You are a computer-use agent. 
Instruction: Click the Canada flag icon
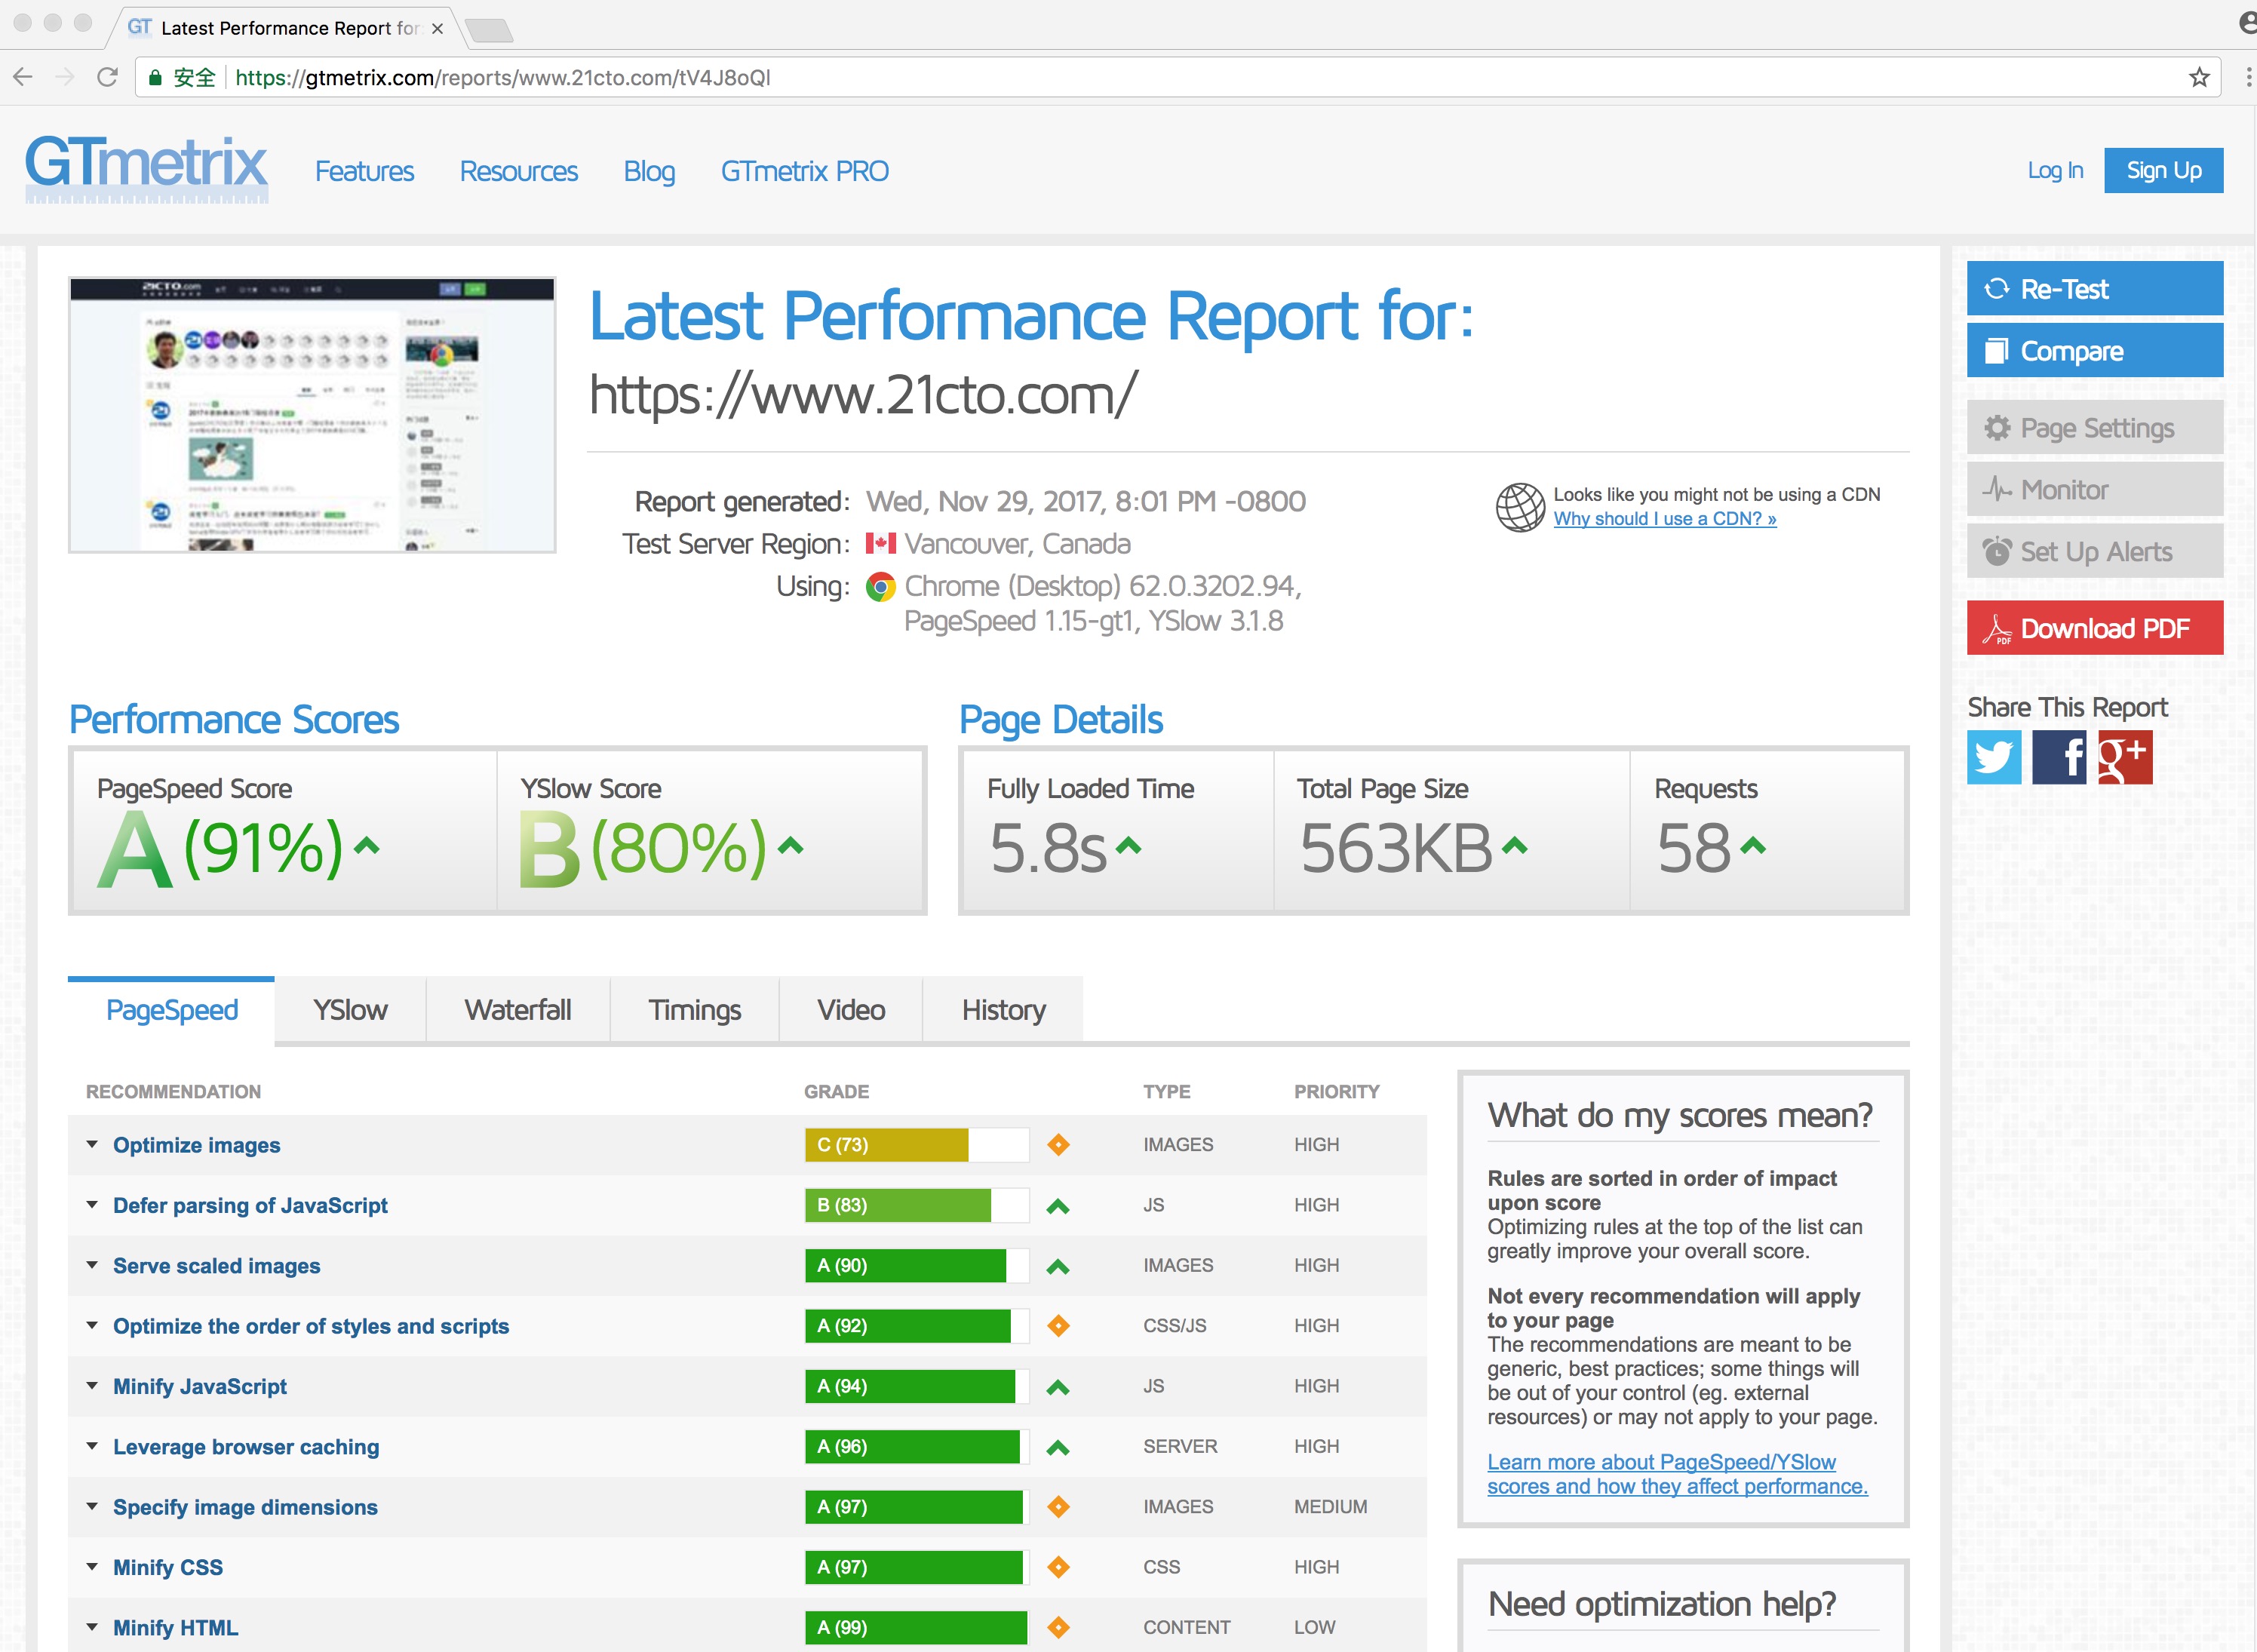[x=880, y=543]
